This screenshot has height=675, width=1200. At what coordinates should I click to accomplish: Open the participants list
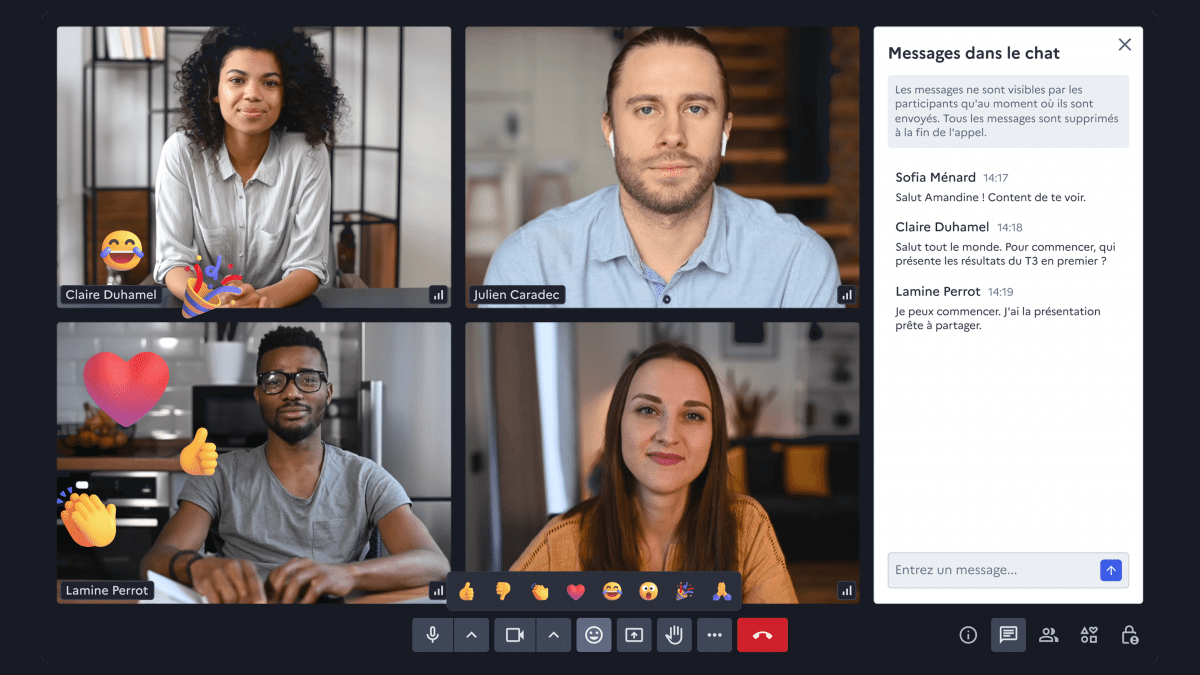pos(1048,635)
